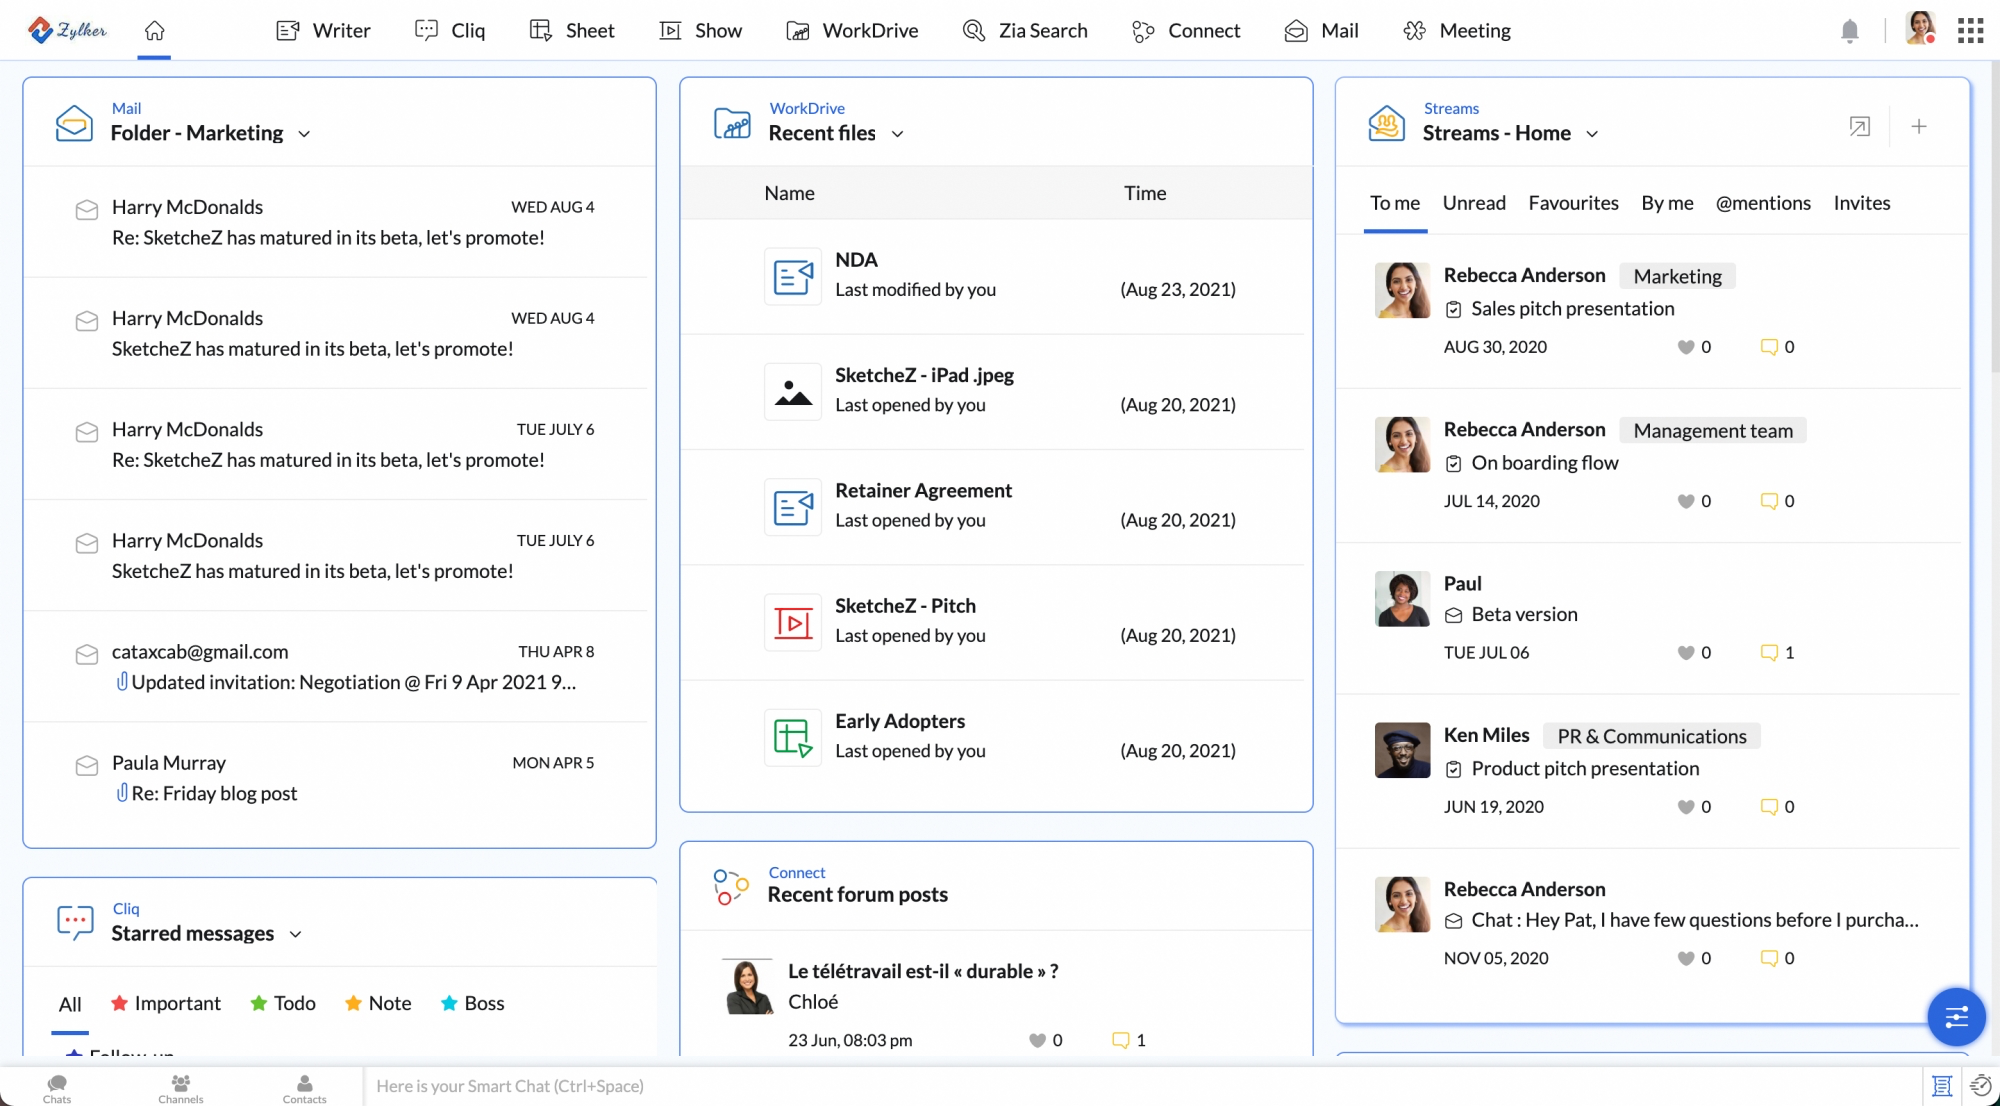The width and height of the screenshot is (2000, 1106).
Task: Open the apps grid launcher
Action: coord(1970,30)
